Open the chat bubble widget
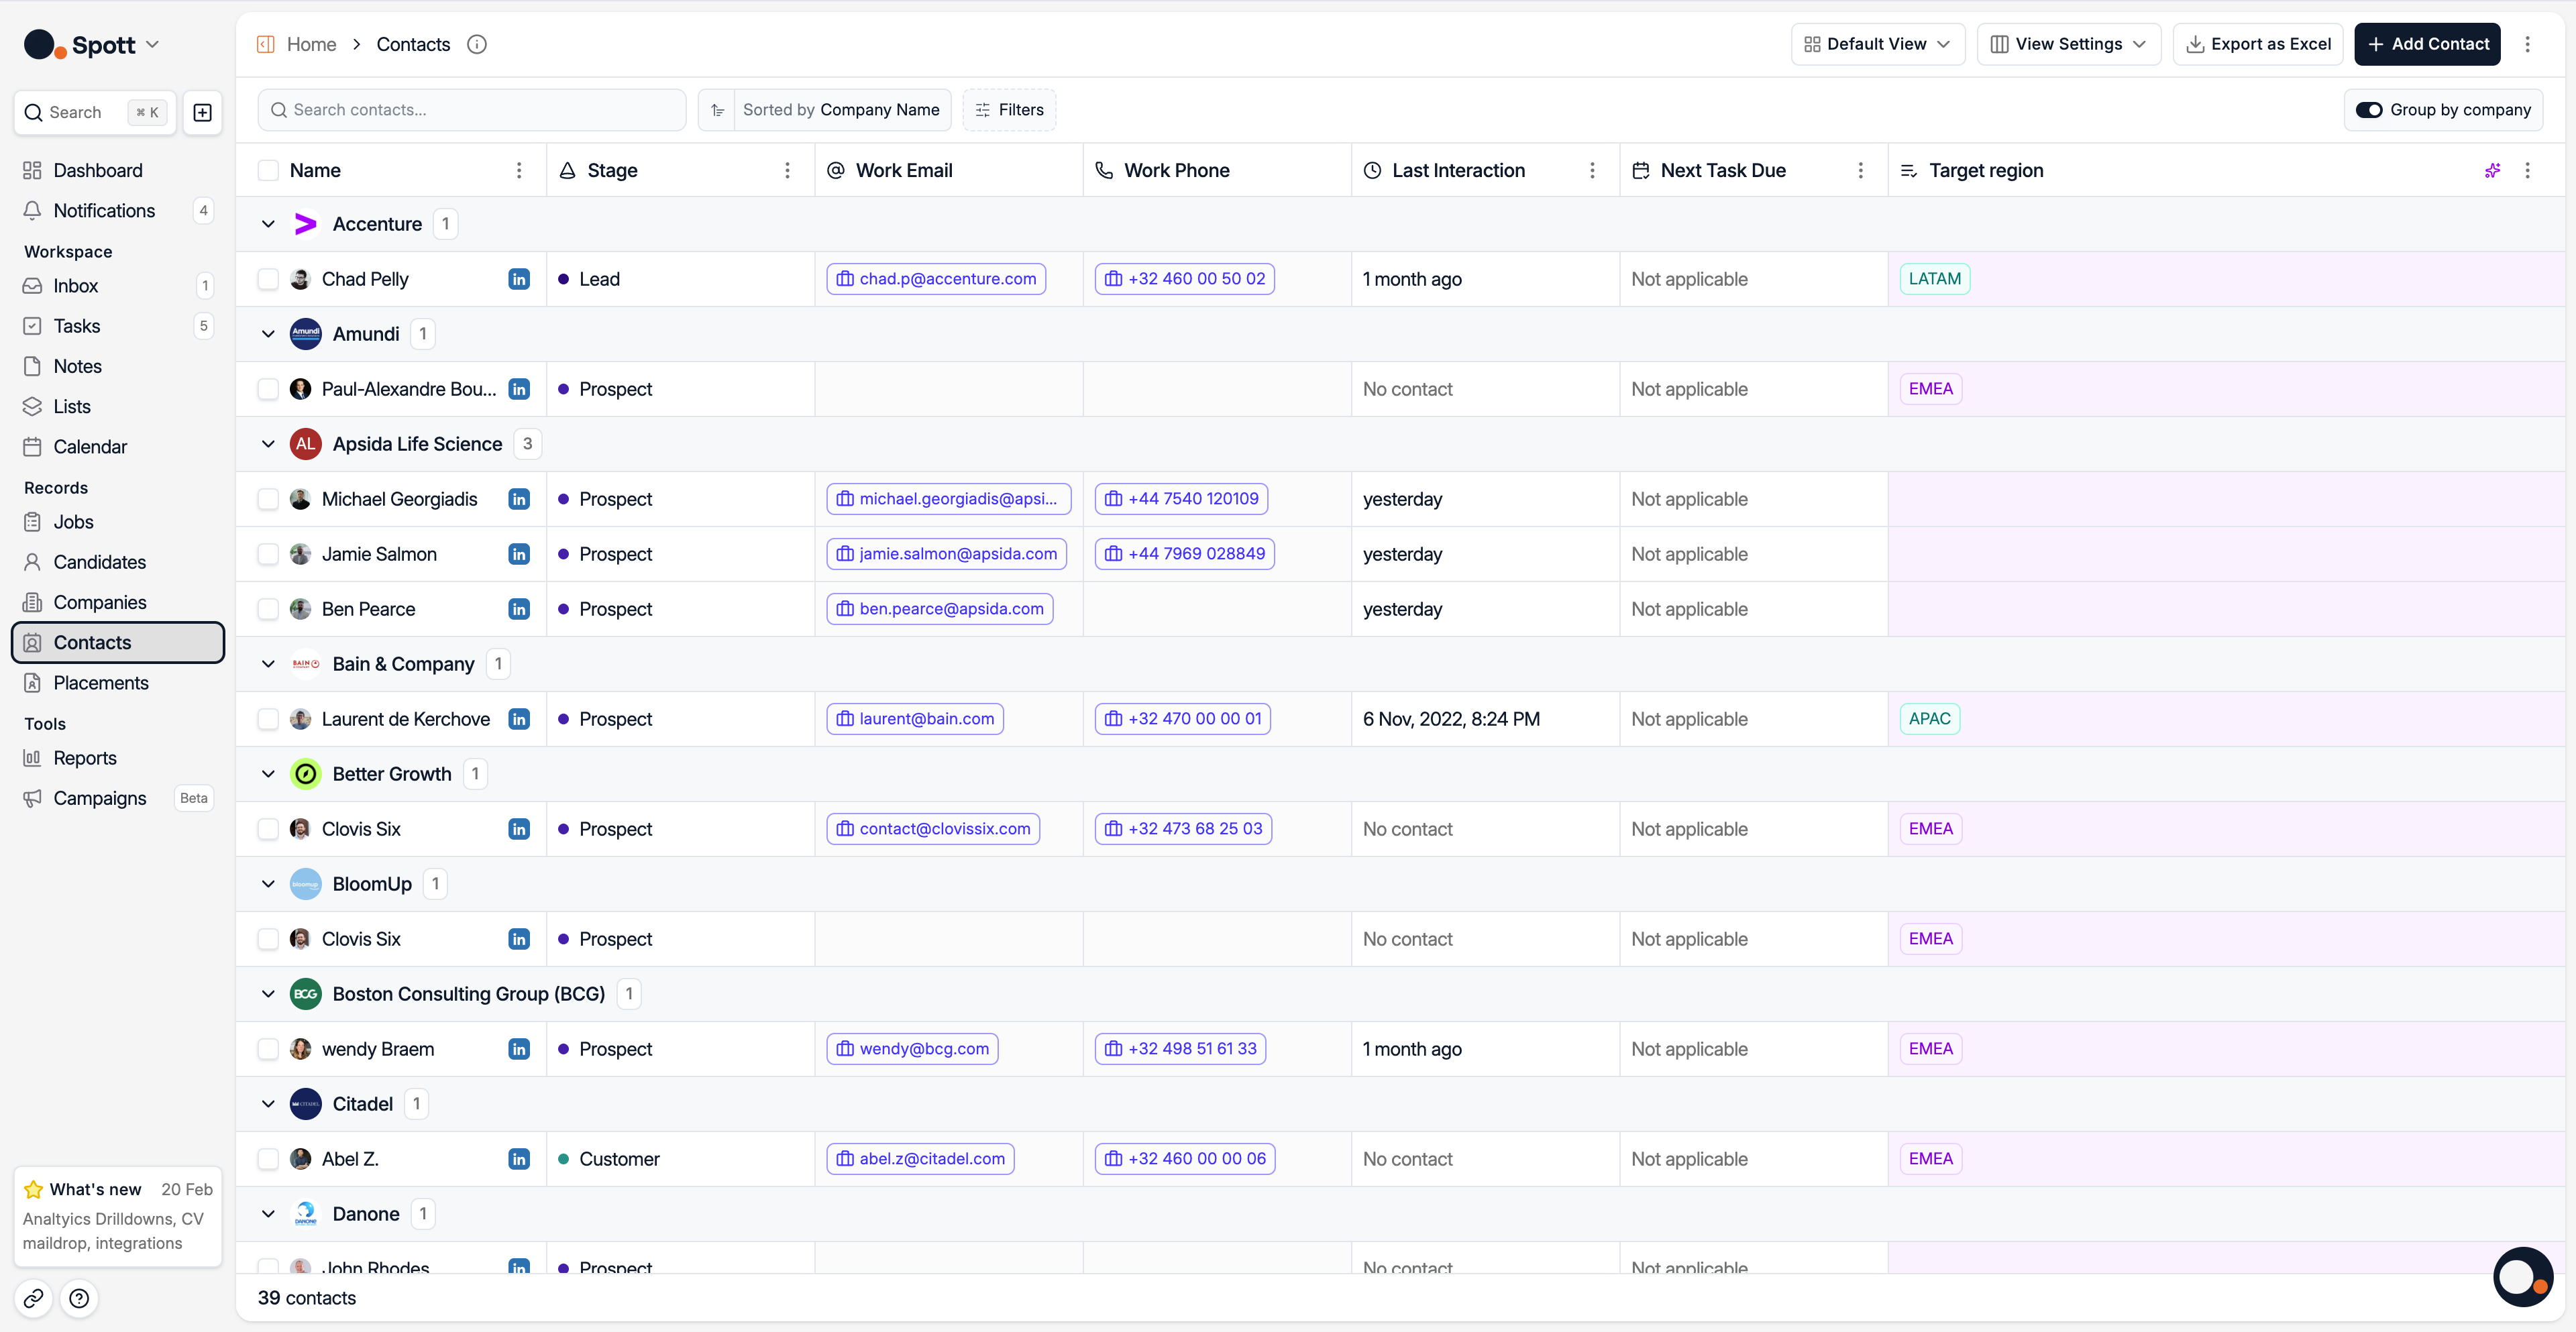 (2522, 1276)
